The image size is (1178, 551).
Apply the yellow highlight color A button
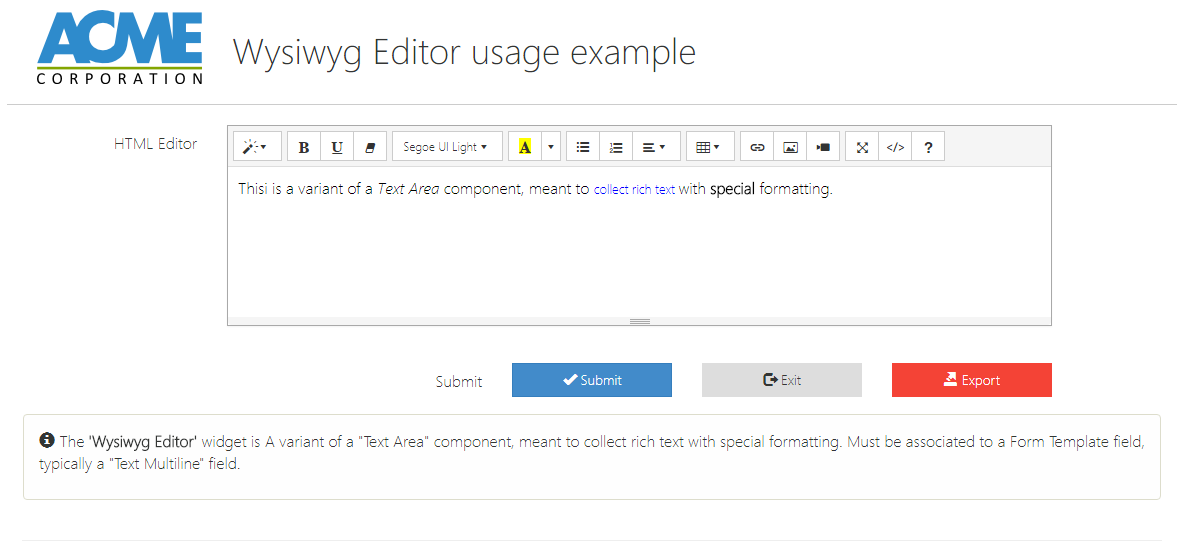pos(525,147)
